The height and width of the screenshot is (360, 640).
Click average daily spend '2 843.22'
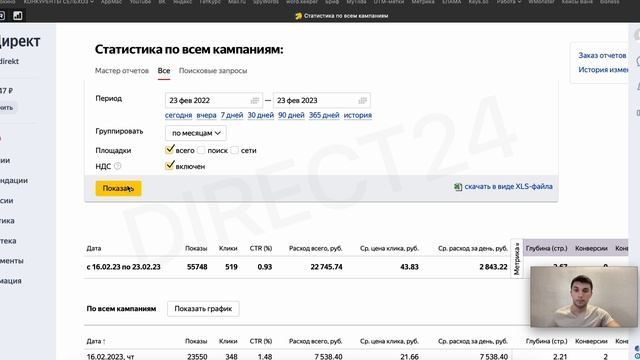(493, 267)
